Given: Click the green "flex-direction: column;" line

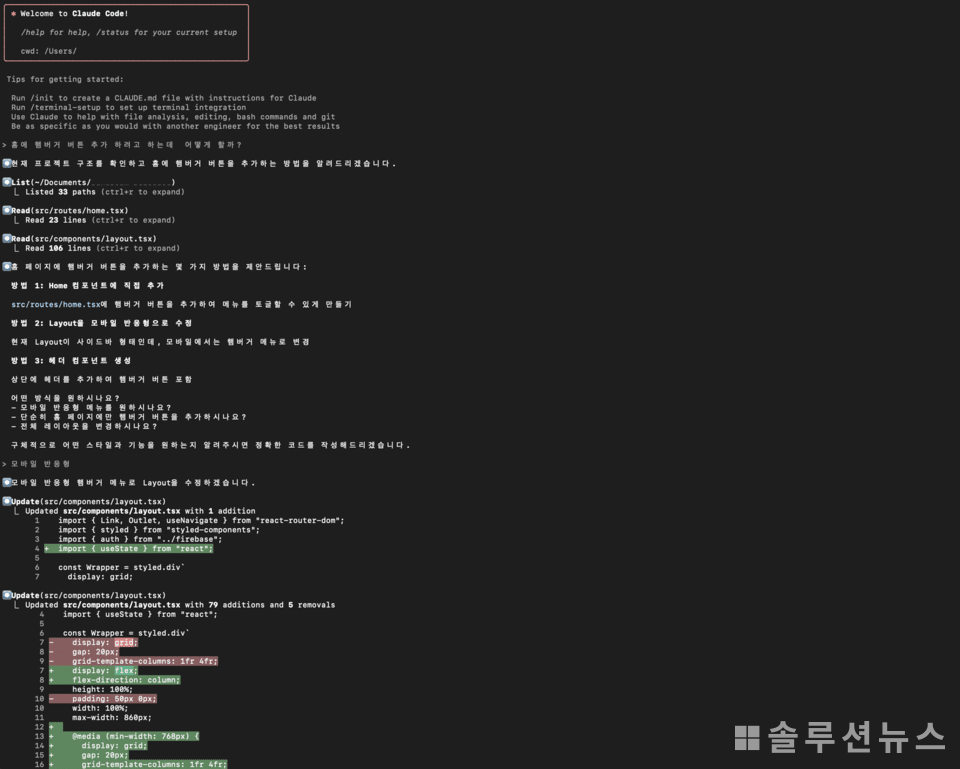Looking at the screenshot, I should [114, 680].
